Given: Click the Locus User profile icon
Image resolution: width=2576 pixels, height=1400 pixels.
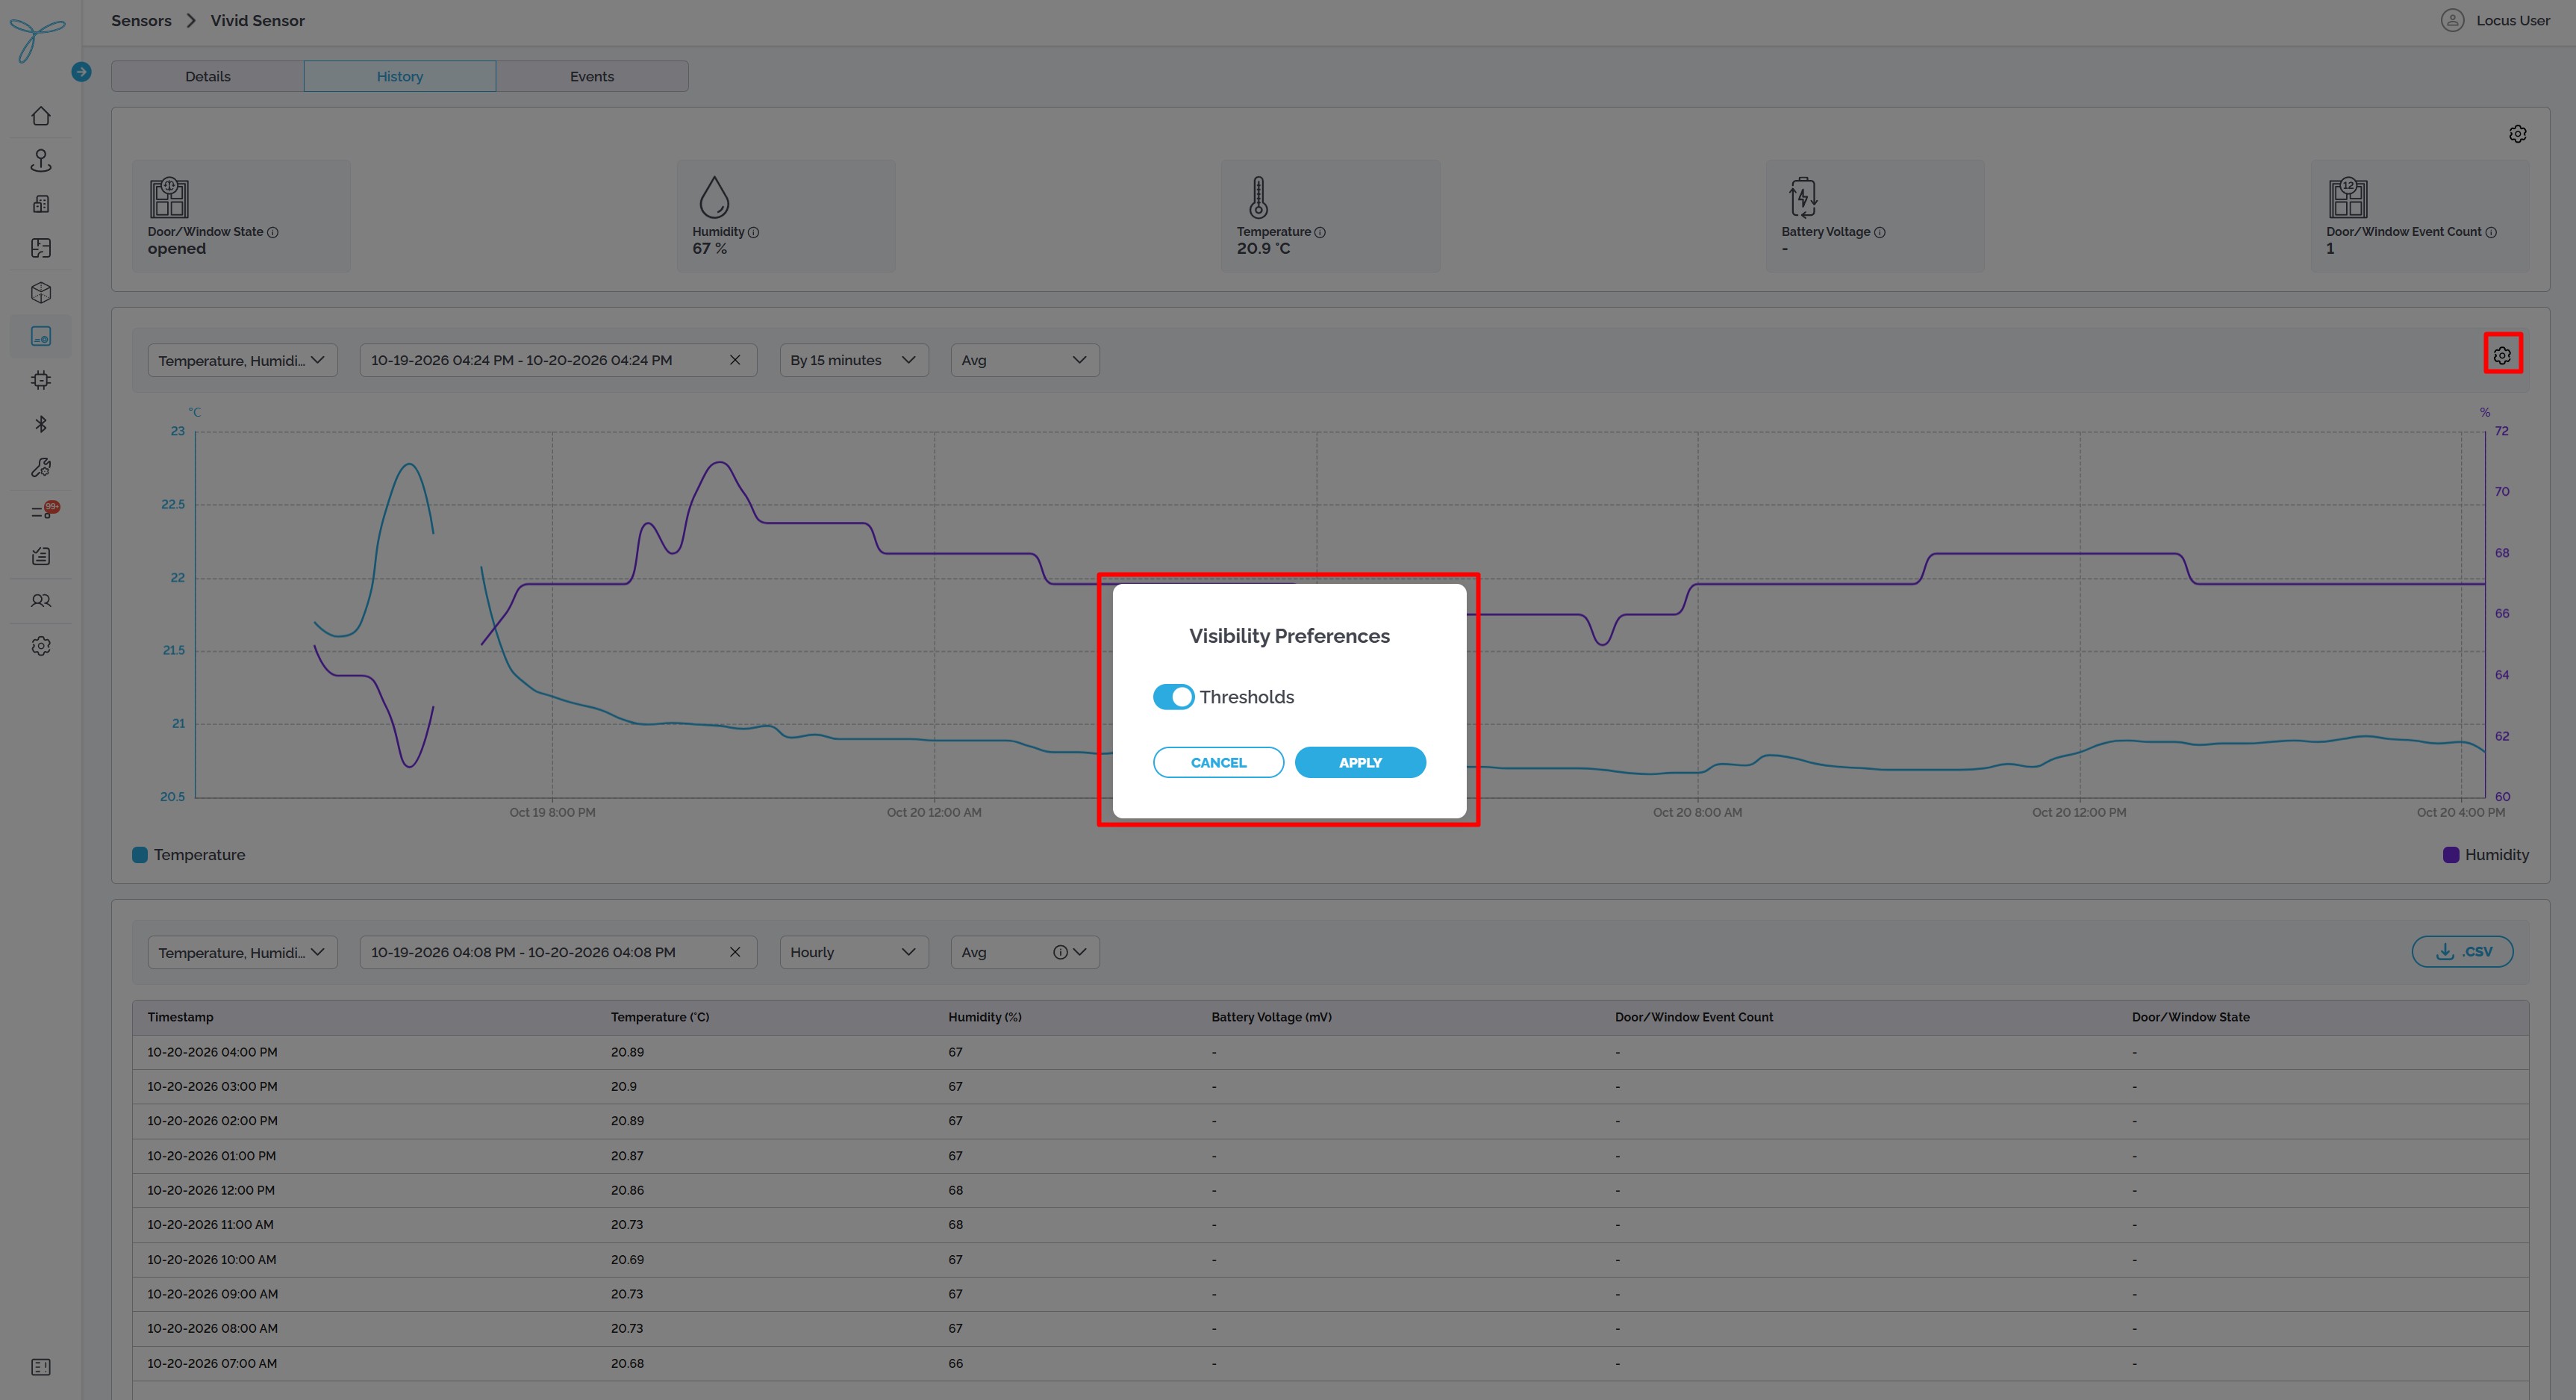Looking at the screenshot, I should (2452, 20).
